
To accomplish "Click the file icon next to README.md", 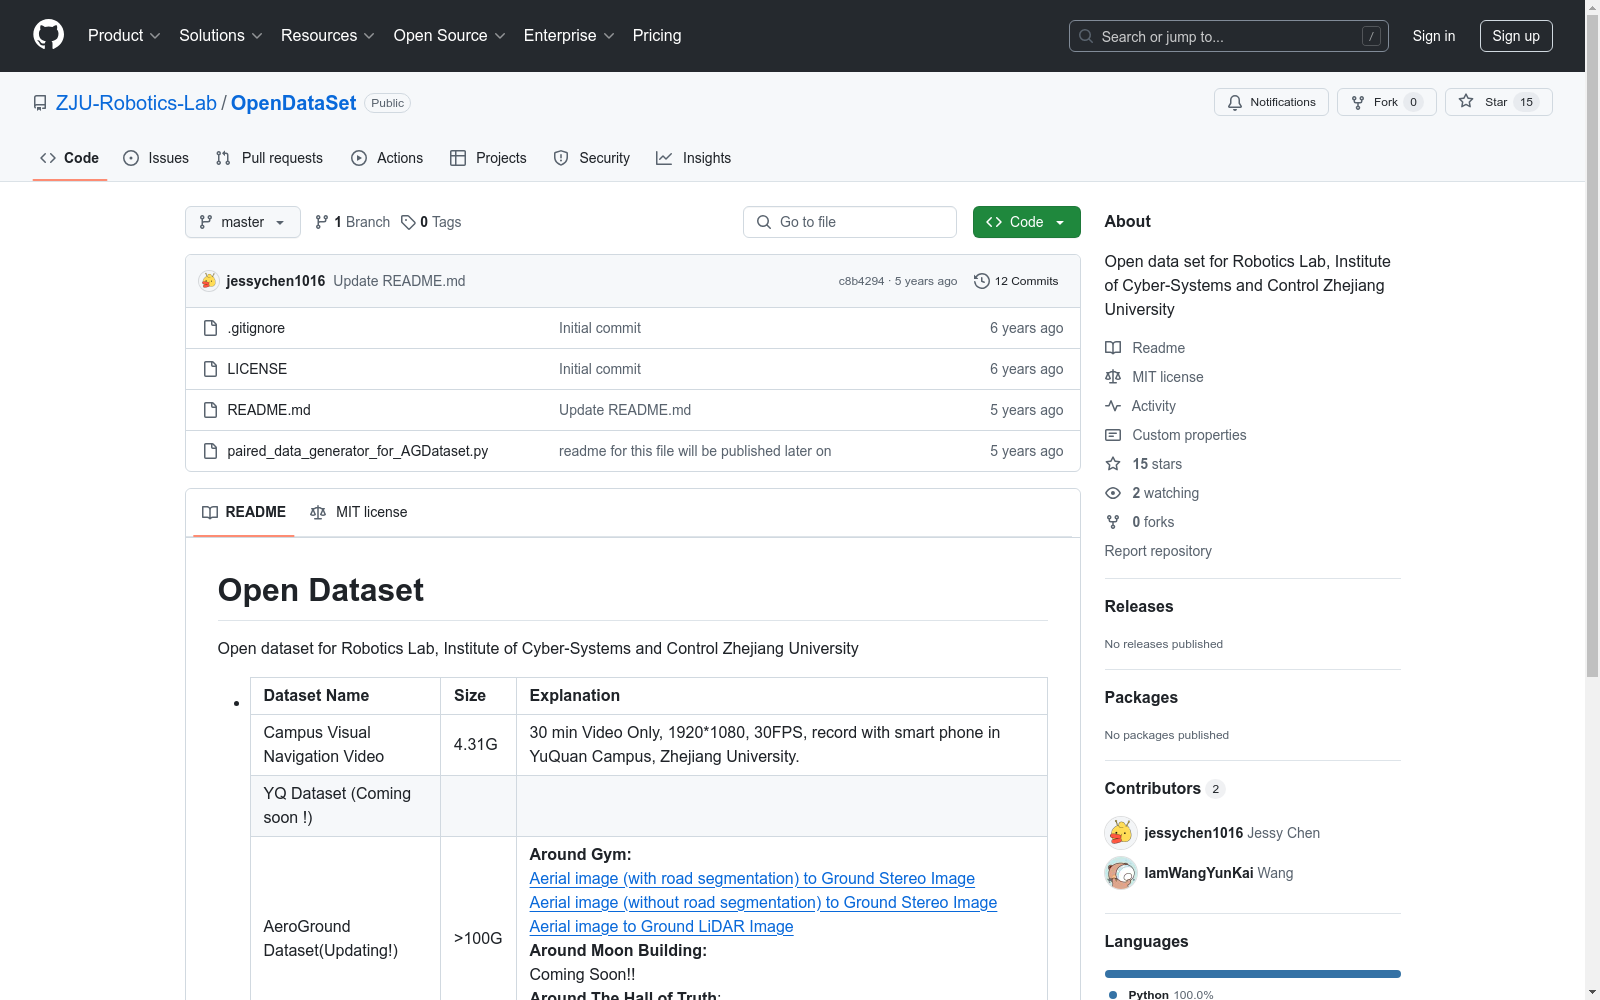I will click(x=210, y=410).
